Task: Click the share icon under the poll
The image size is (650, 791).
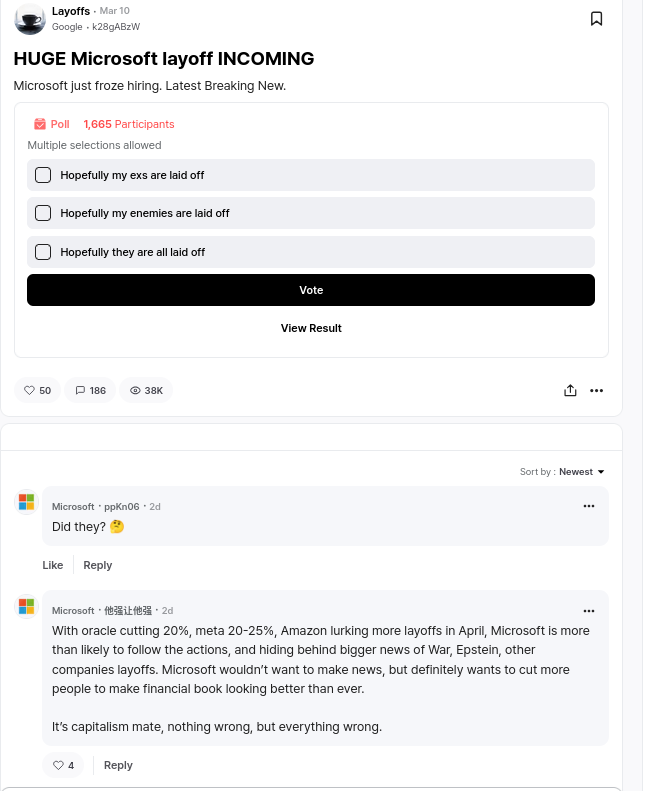Action: coord(570,390)
